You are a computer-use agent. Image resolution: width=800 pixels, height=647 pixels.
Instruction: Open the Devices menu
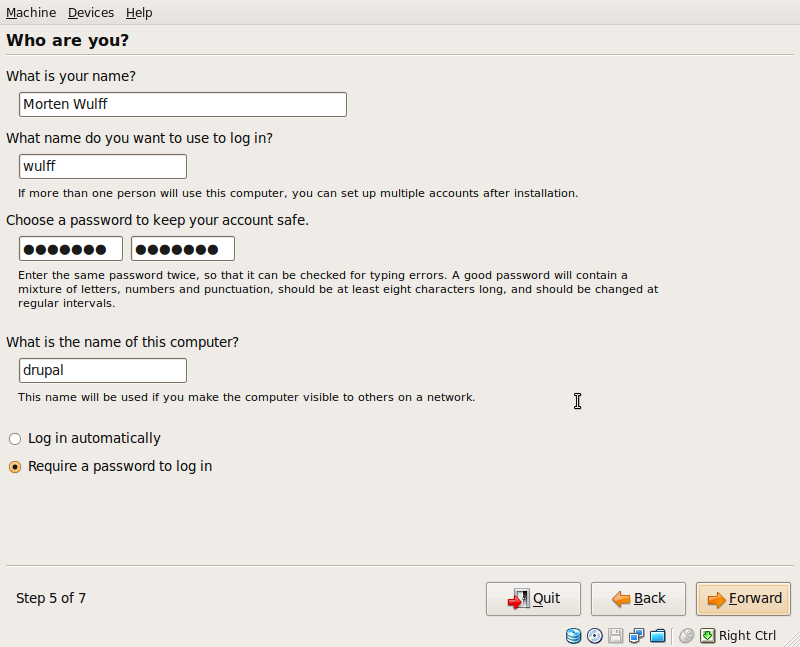pyautogui.click(x=91, y=12)
